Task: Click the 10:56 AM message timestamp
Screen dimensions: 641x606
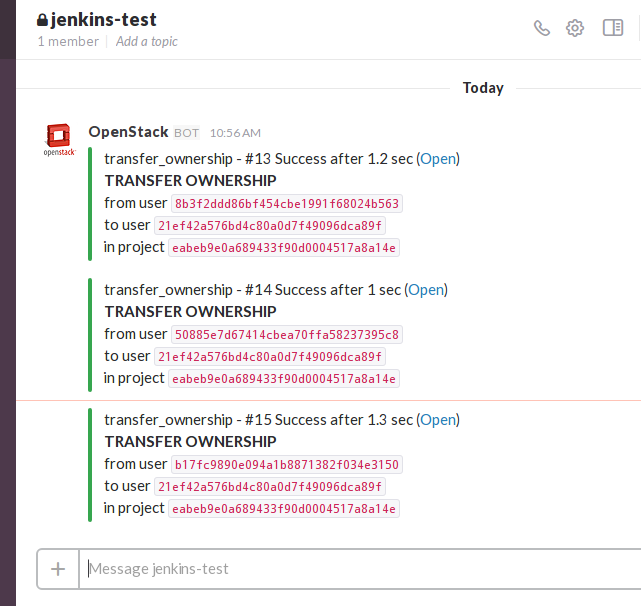Action: [235, 133]
